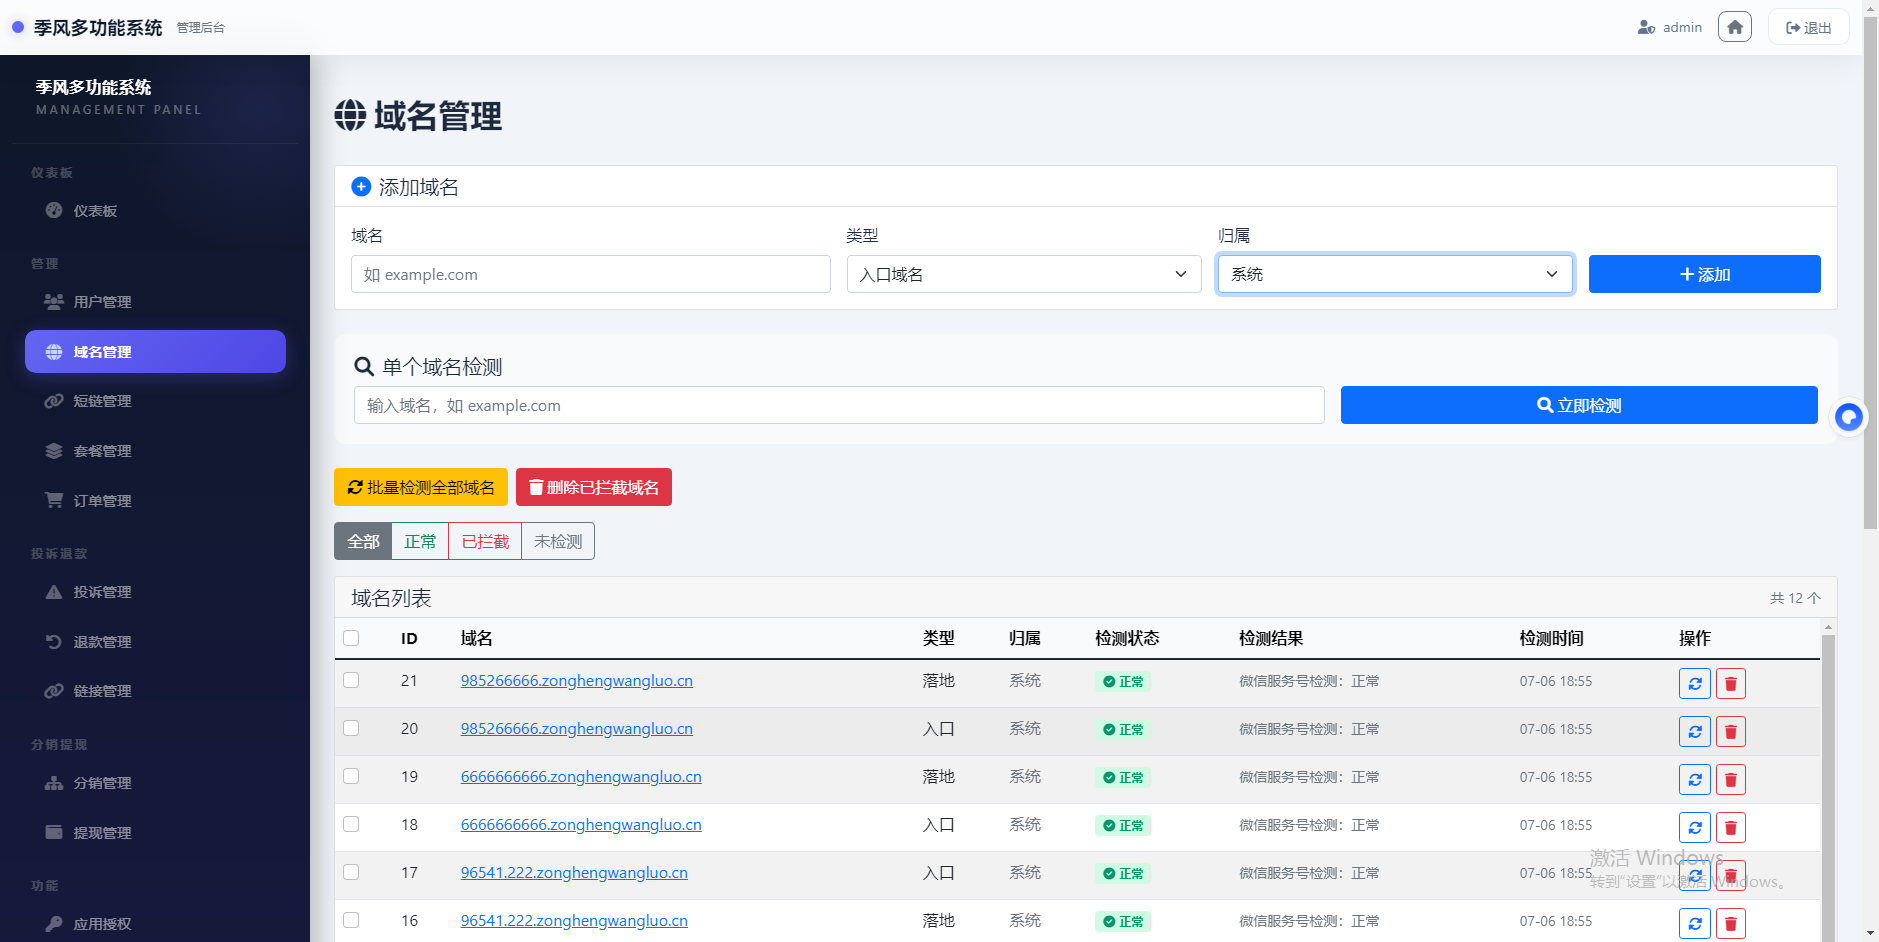Click refresh icon for domain ID 19
Screen dimensions: 1879x942
(1695, 780)
